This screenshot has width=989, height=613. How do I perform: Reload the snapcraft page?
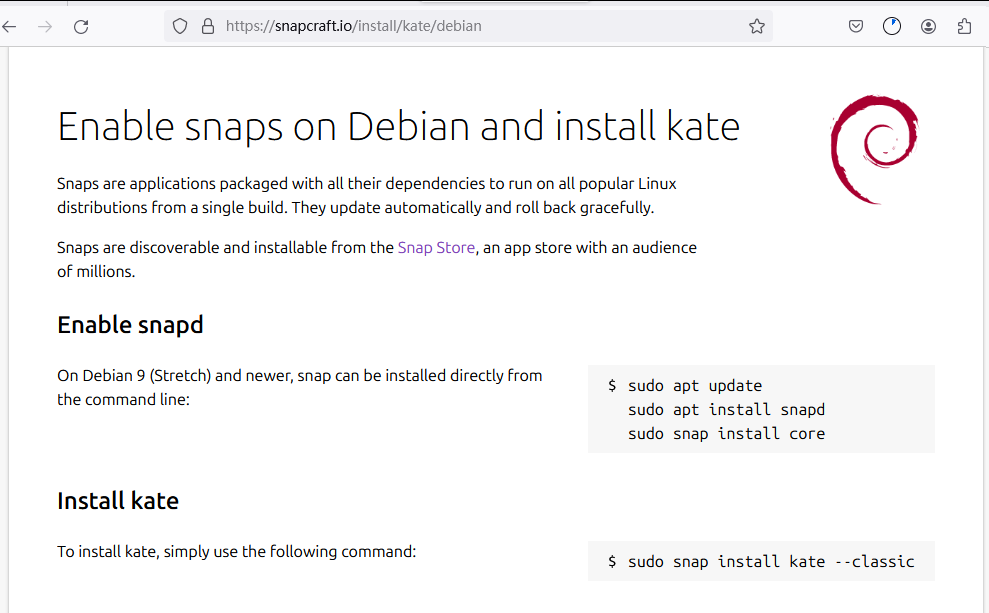[81, 26]
